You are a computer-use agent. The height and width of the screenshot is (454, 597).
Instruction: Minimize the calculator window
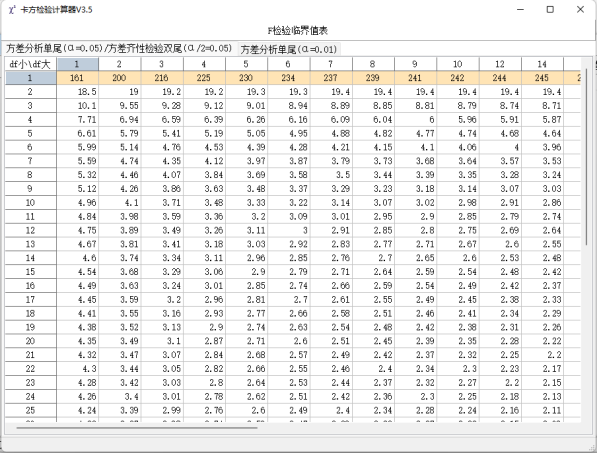click(520, 10)
